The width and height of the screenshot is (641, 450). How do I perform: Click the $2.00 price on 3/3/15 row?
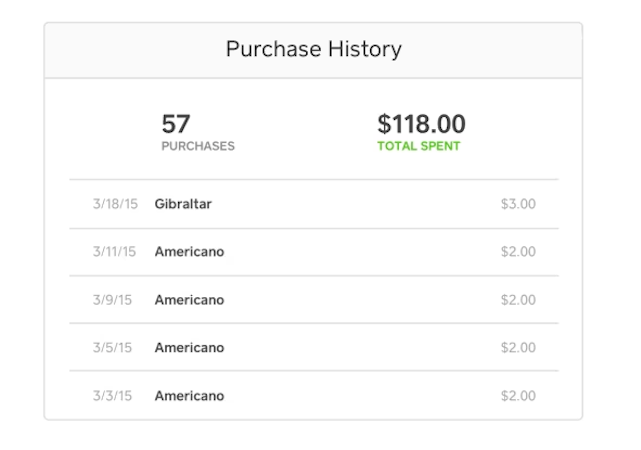518,396
